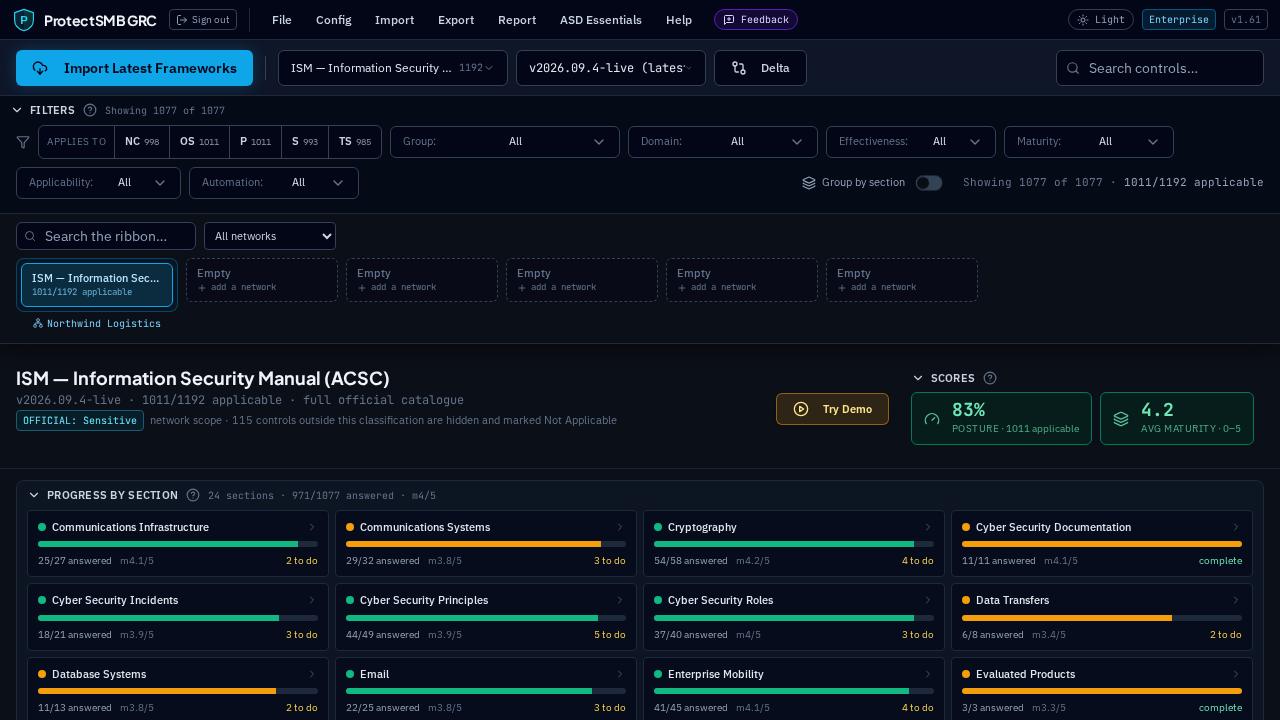Open help icon next to SCORES

(x=990, y=378)
